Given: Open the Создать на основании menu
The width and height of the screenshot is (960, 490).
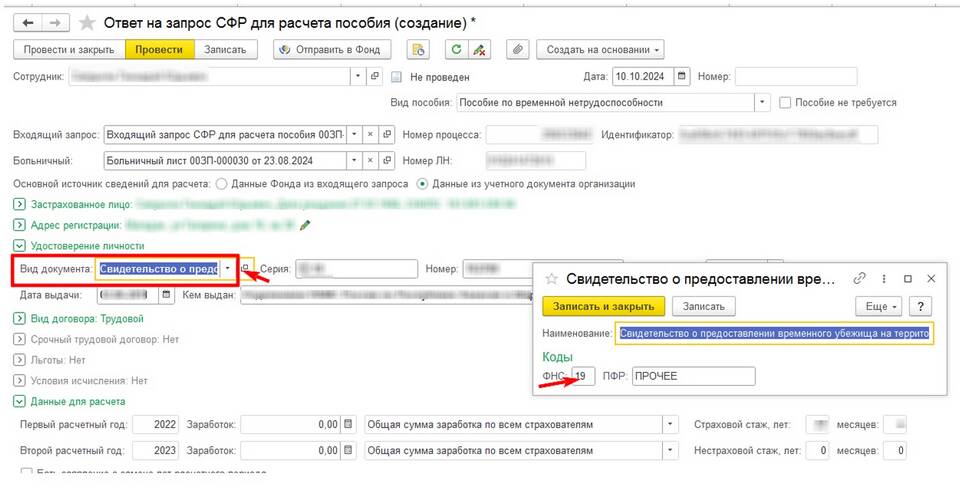Looking at the screenshot, I should pyautogui.click(x=600, y=49).
